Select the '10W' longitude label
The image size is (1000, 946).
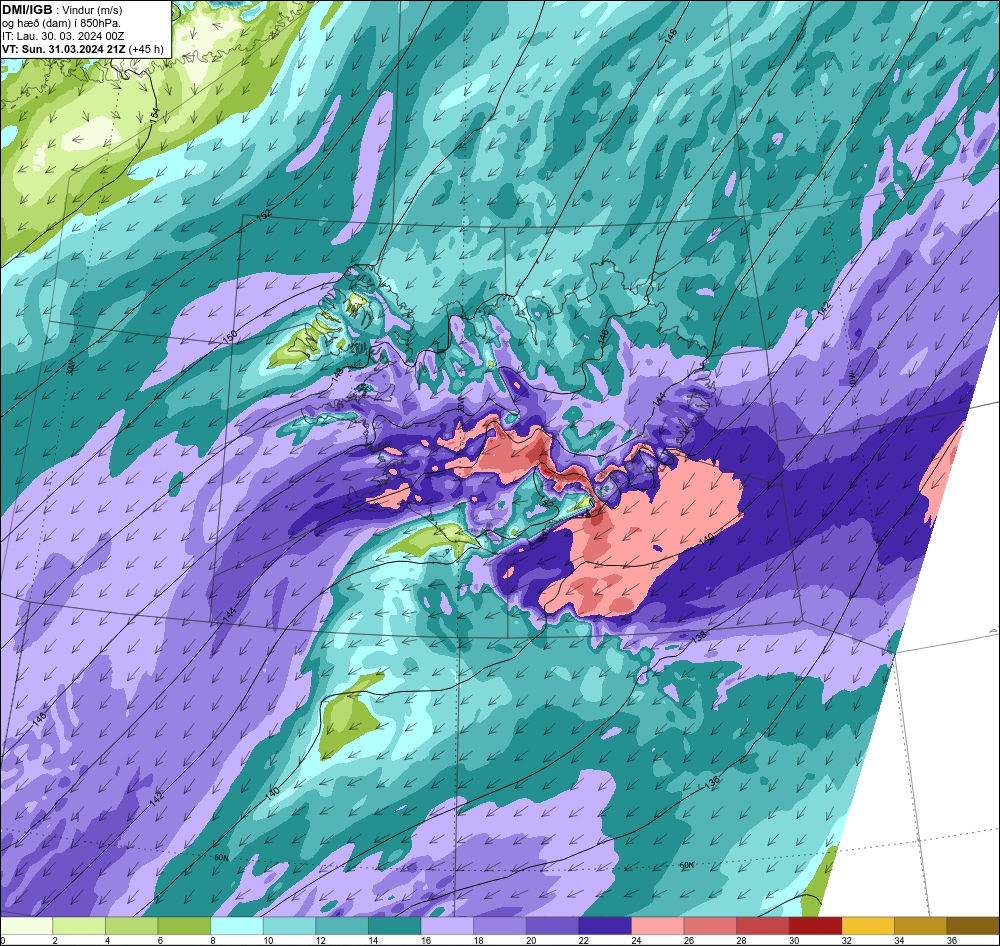click(851, 379)
